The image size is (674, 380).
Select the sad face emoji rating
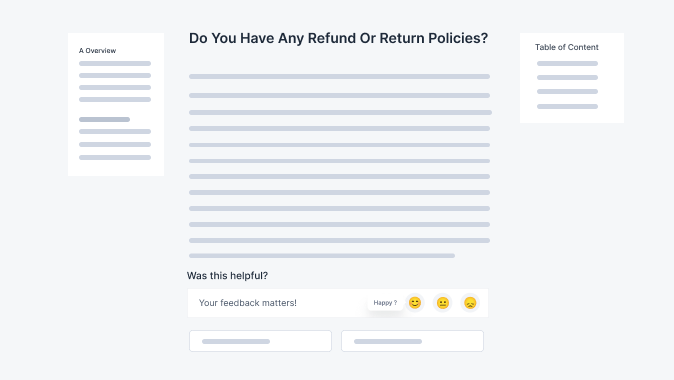click(470, 303)
